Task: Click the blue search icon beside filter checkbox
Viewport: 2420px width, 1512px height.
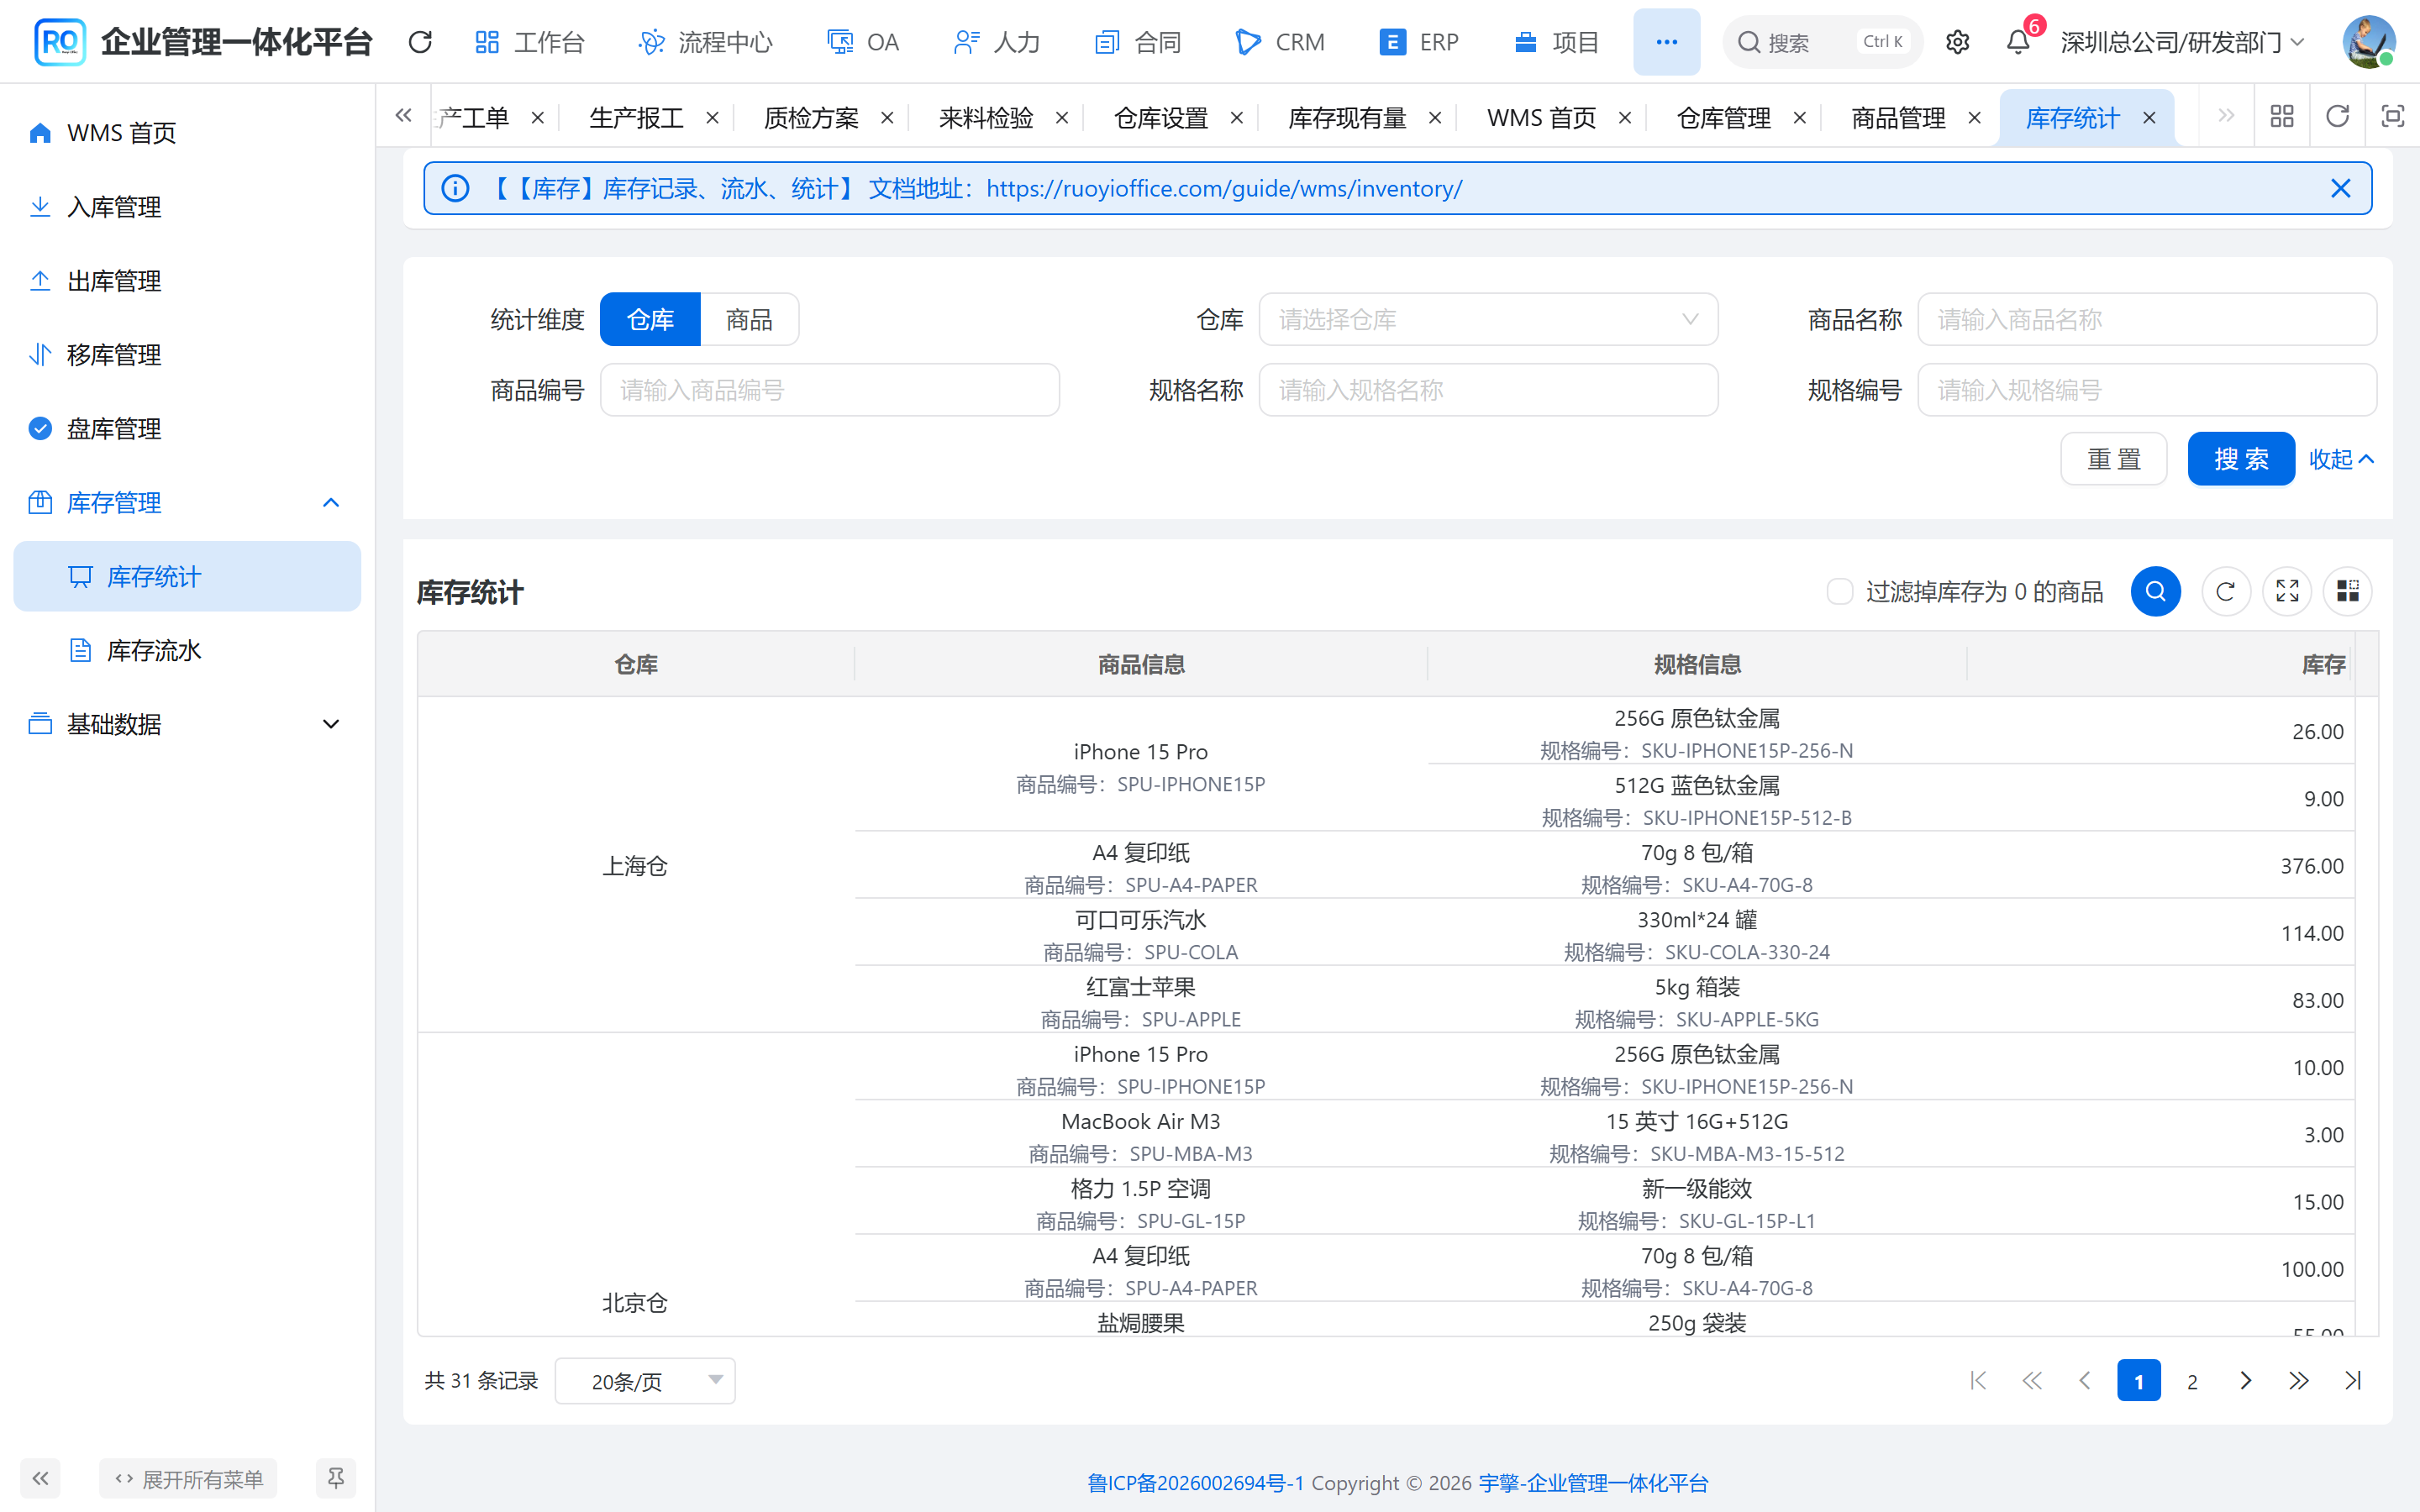Action: click(x=2155, y=591)
